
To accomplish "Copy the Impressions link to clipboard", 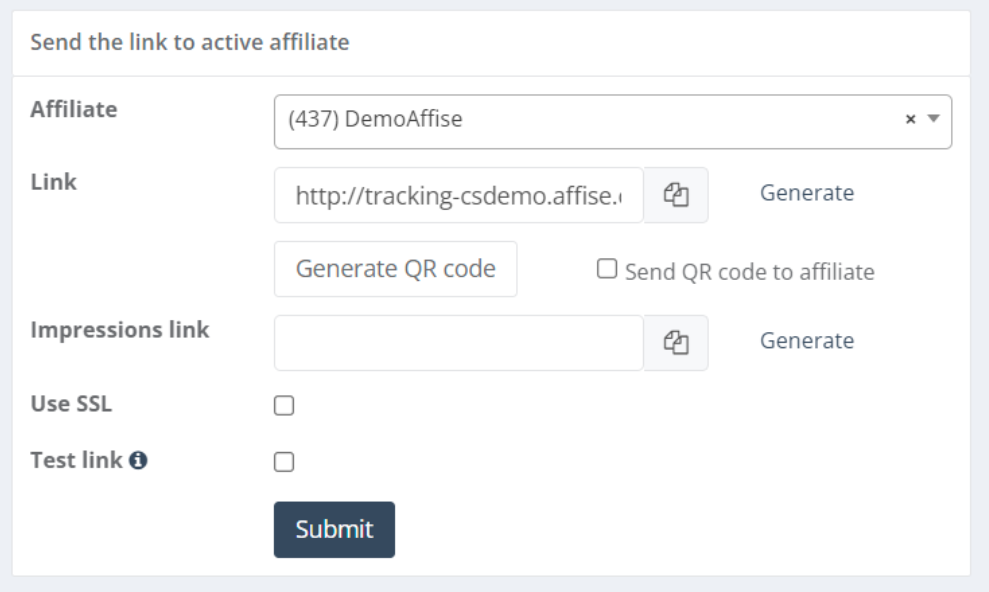I will click(676, 343).
